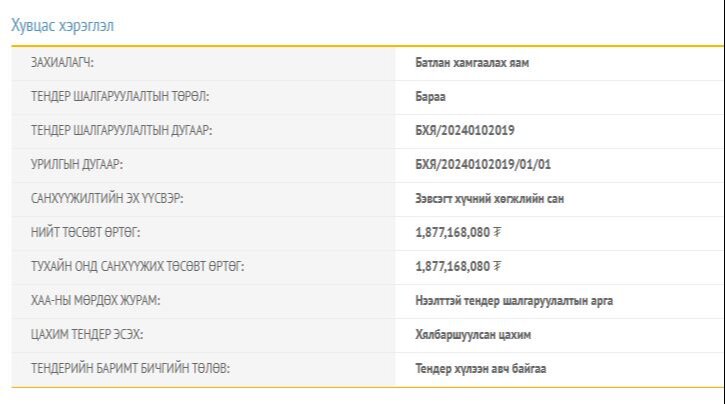Click the "ТУХАЙН ОНД САНХҮҮЖИХ ТӨСӨВТ ӨРТӨГ:" label
The image size is (725, 404).
138,267
